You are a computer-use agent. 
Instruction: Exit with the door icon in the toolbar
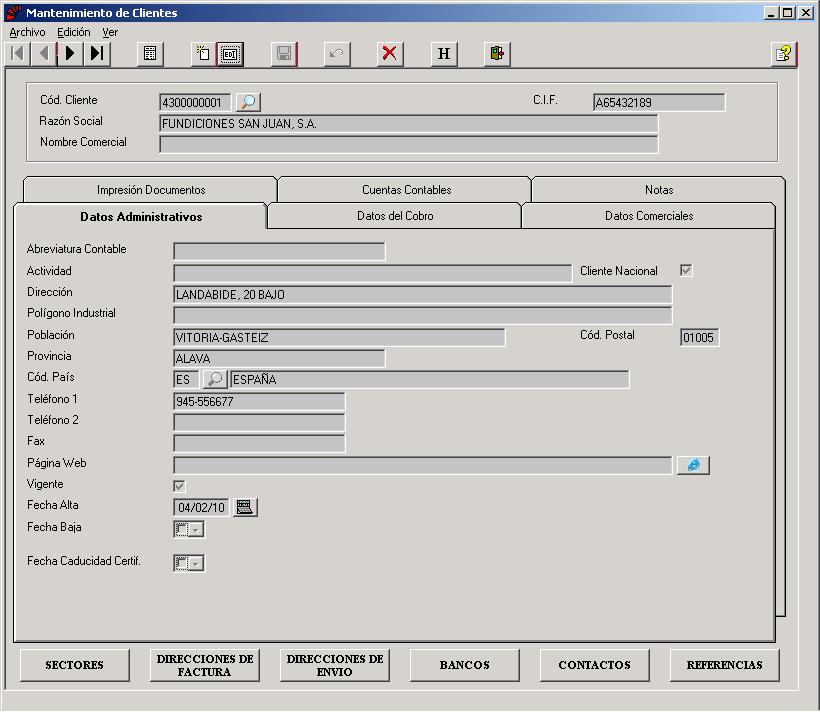click(x=497, y=53)
